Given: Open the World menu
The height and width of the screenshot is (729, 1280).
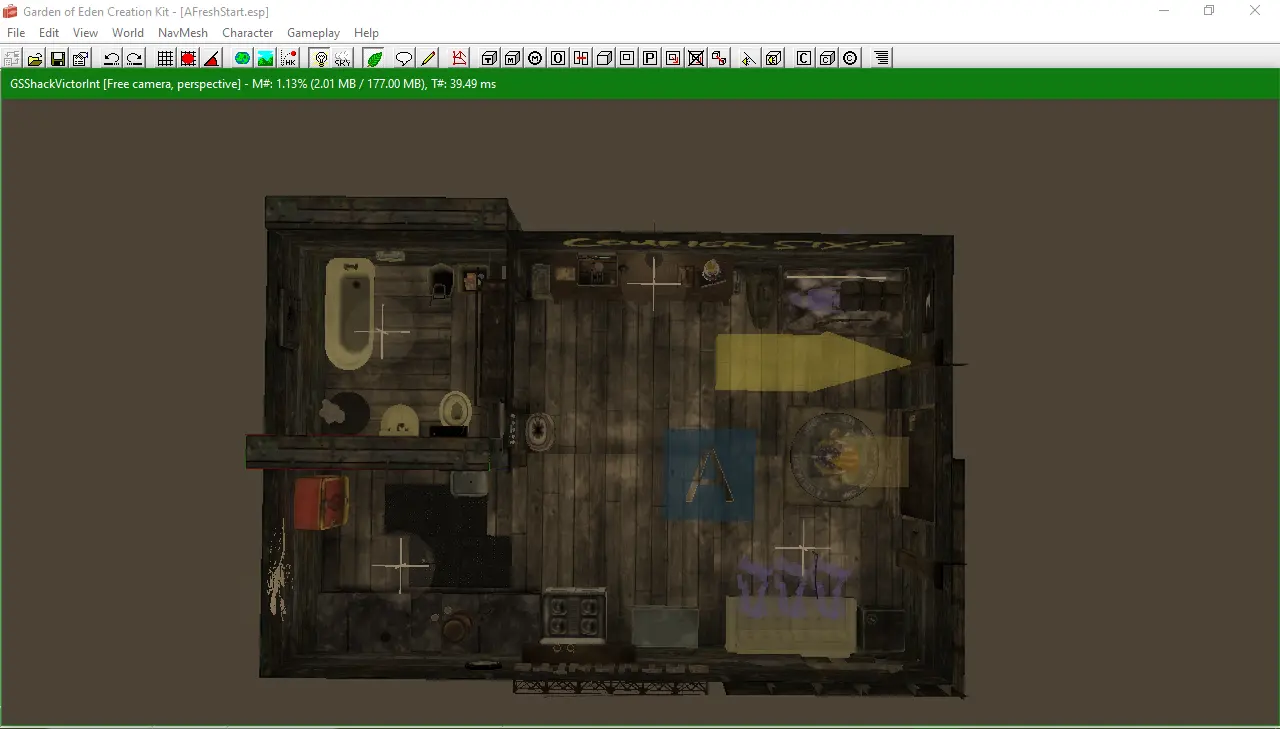Looking at the screenshot, I should pyautogui.click(x=128, y=33).
